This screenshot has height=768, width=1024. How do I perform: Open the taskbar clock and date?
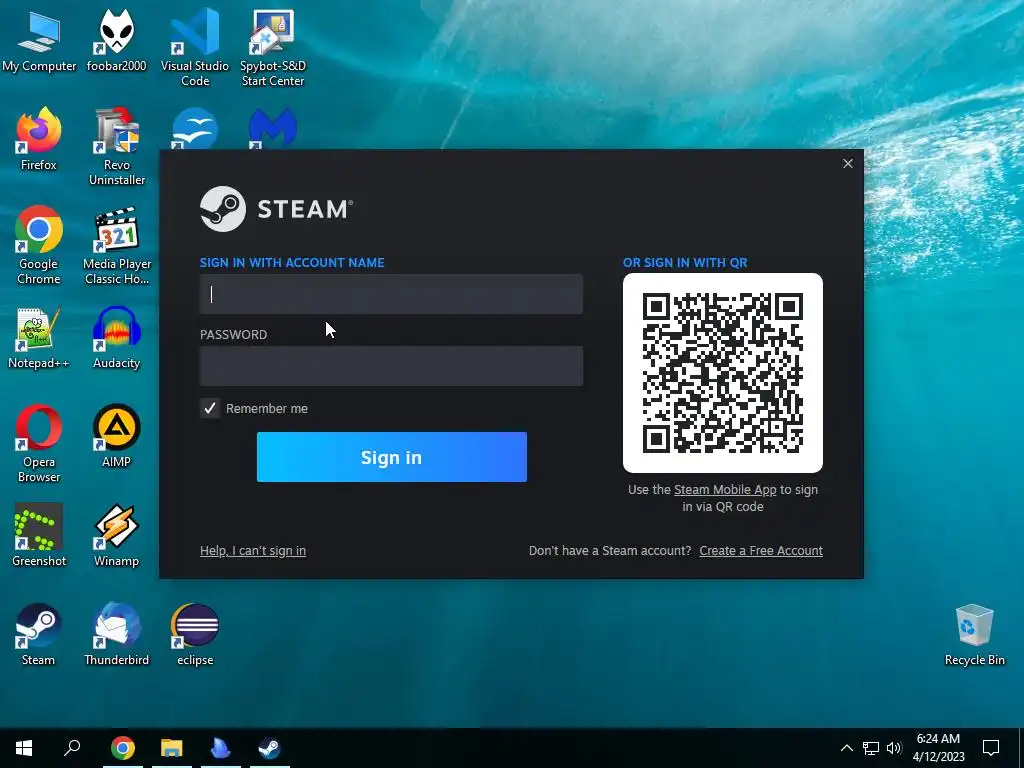click(x=938, y=748)
